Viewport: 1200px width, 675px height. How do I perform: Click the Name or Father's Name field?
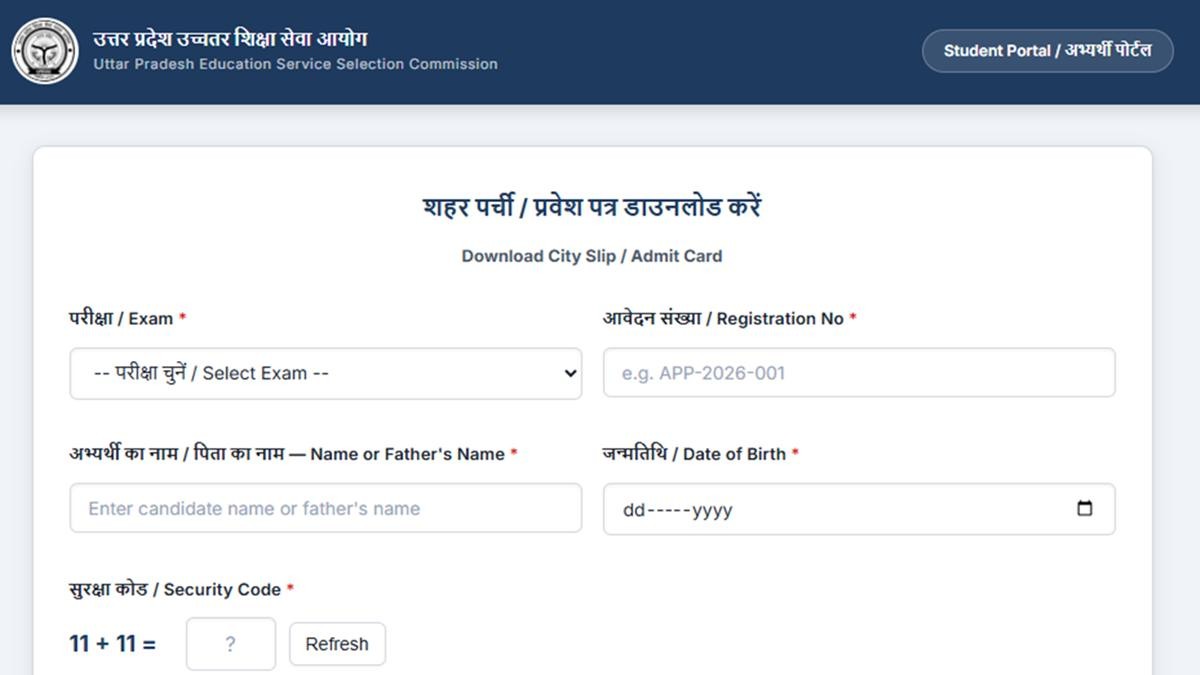pyautogui.click(x=325, y=508)
